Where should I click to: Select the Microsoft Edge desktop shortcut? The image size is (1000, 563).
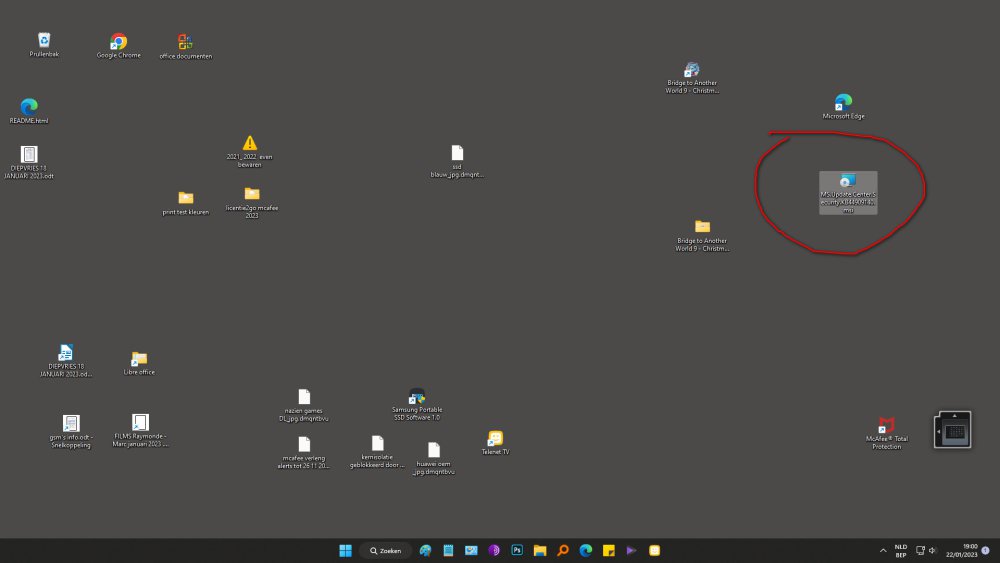click(843, 103)
